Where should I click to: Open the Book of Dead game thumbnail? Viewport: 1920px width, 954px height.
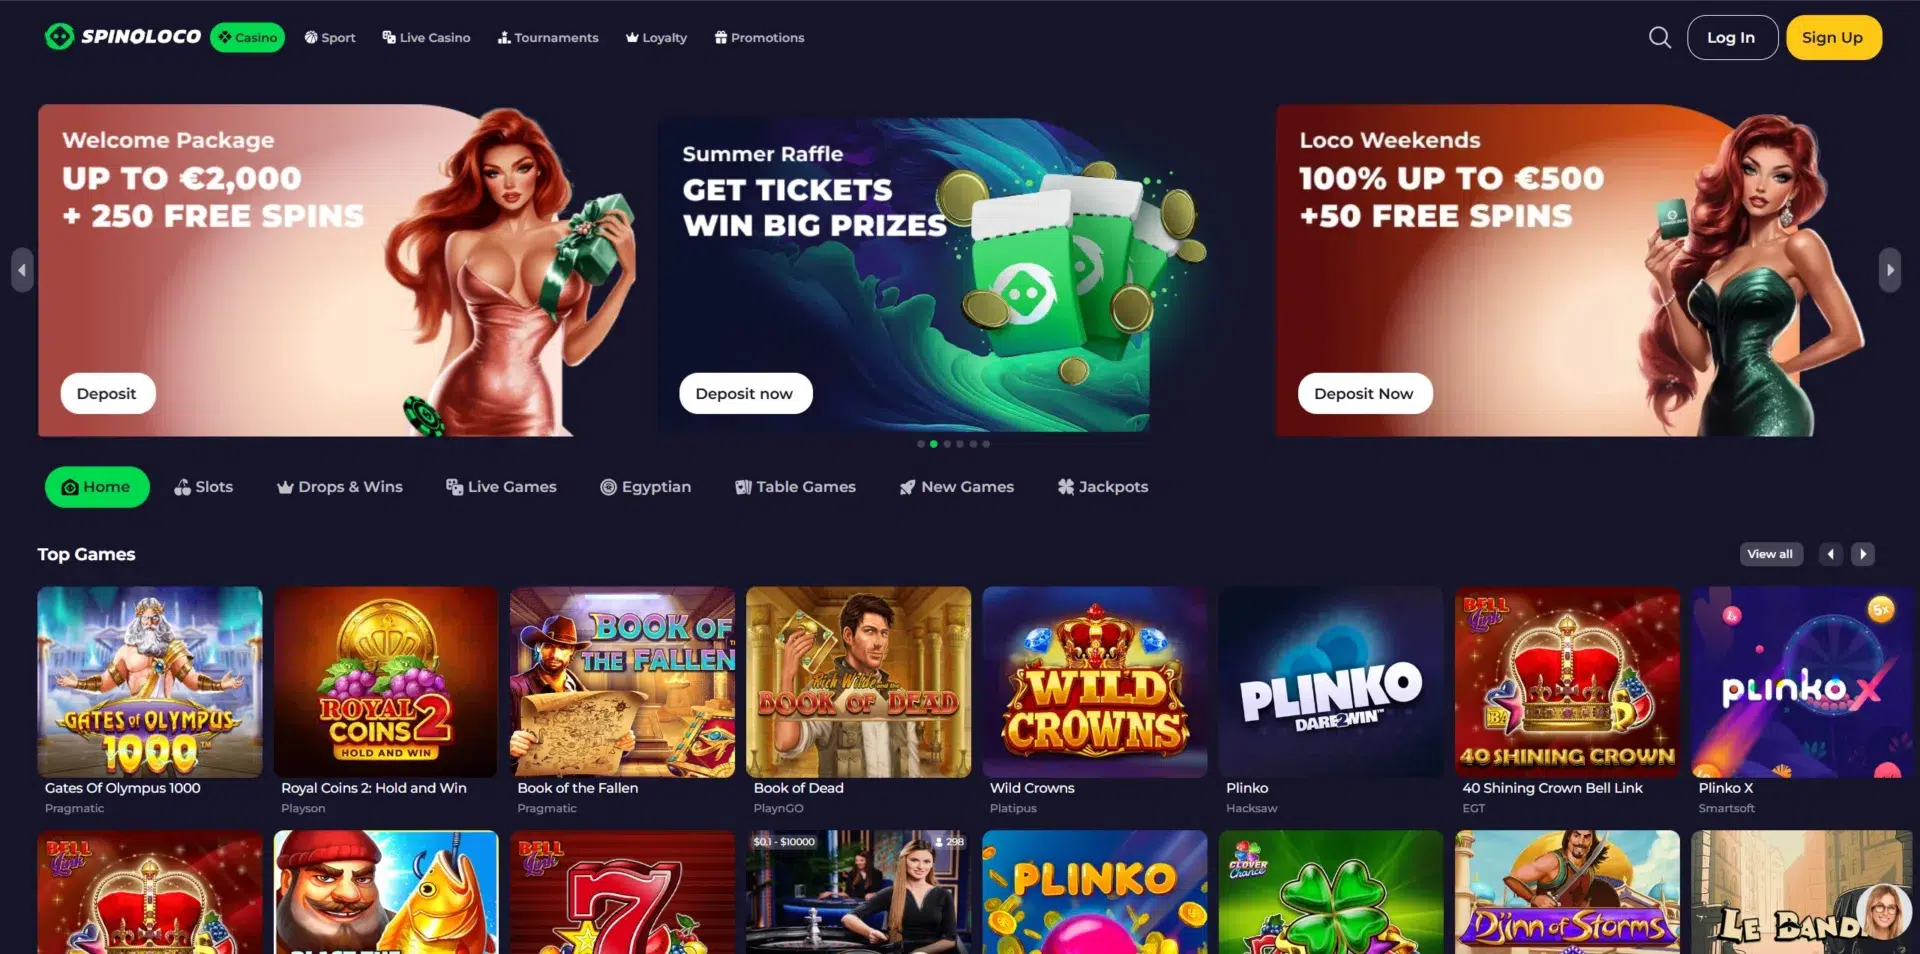pyautogui.click(x=858, y=682)
